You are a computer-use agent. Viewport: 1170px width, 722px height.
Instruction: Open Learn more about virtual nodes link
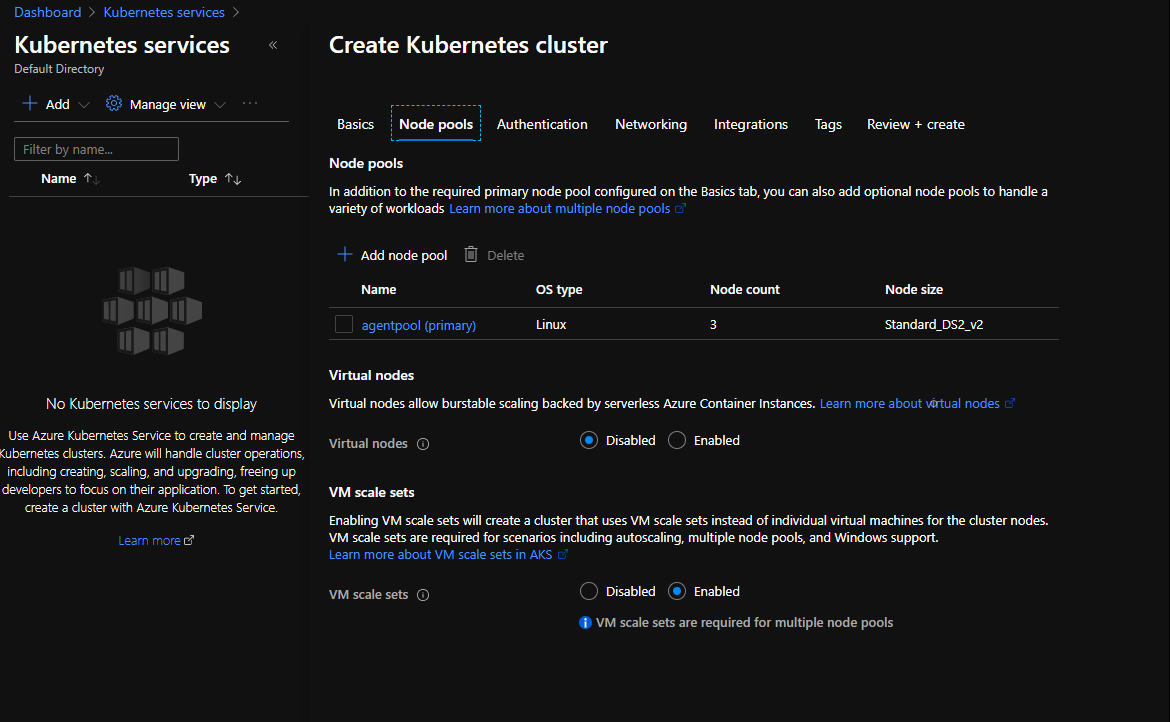coord(910,404)
